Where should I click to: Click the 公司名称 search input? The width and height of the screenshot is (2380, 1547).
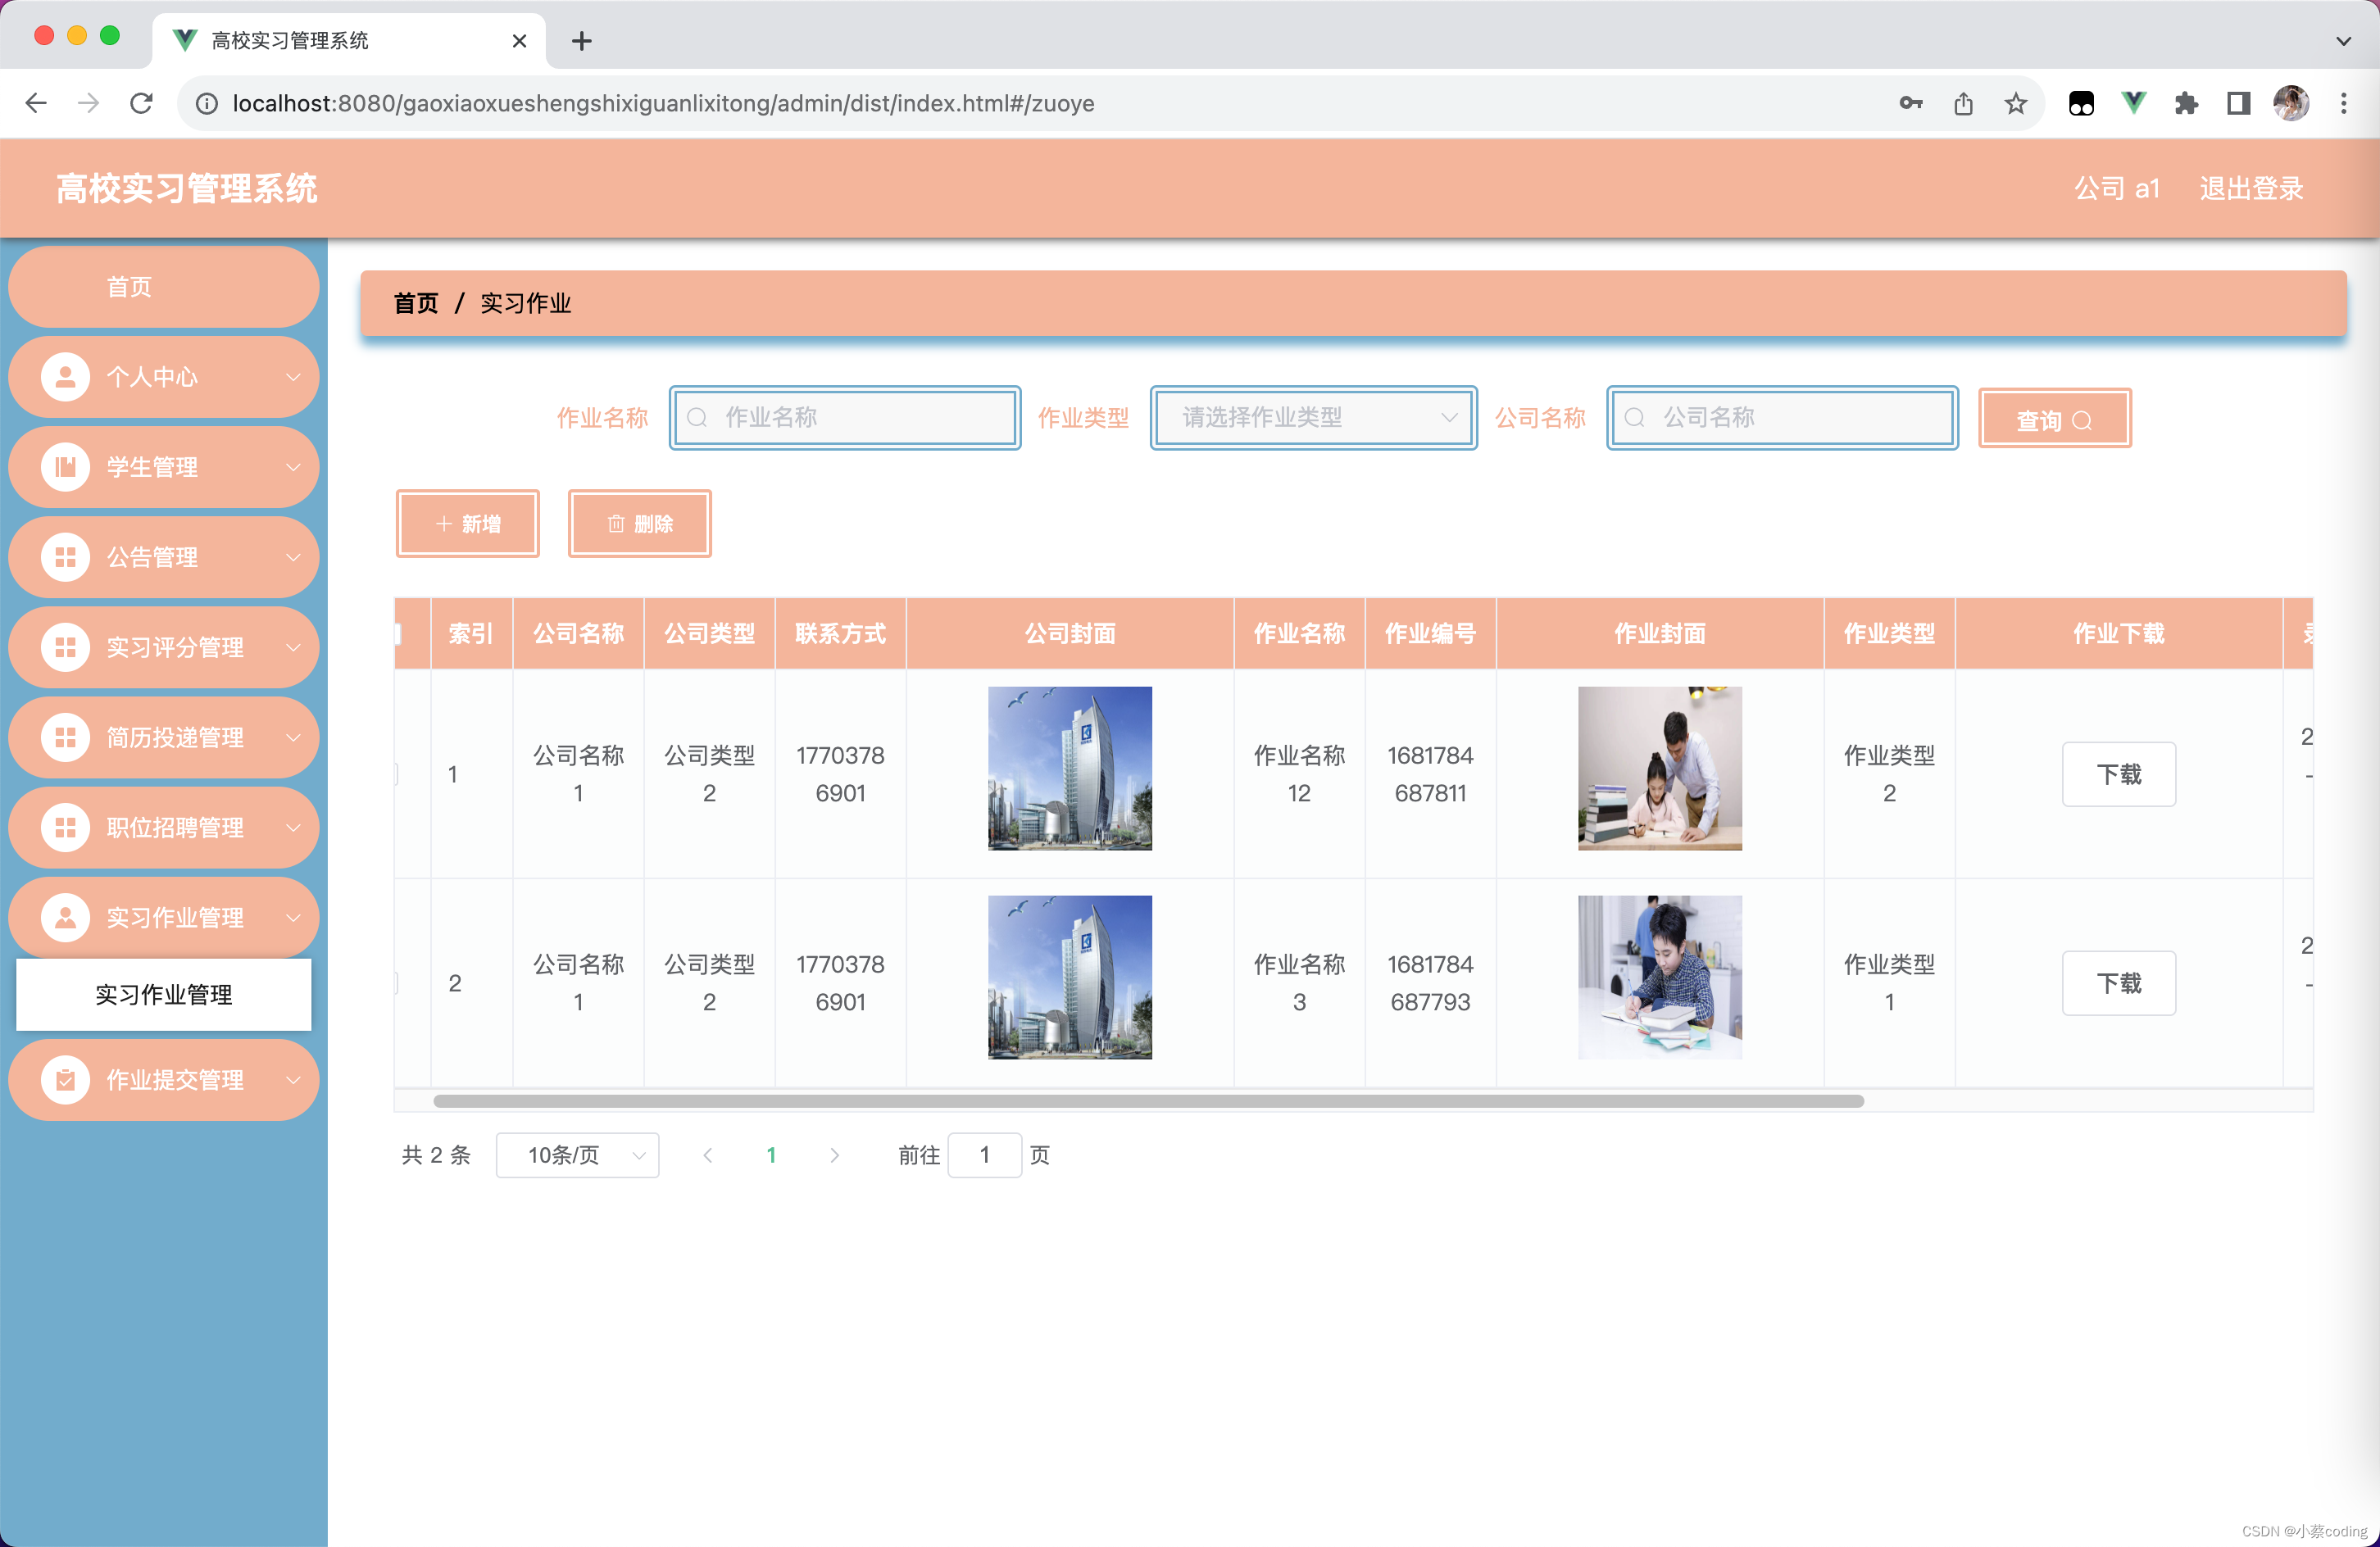(1782, 418)
